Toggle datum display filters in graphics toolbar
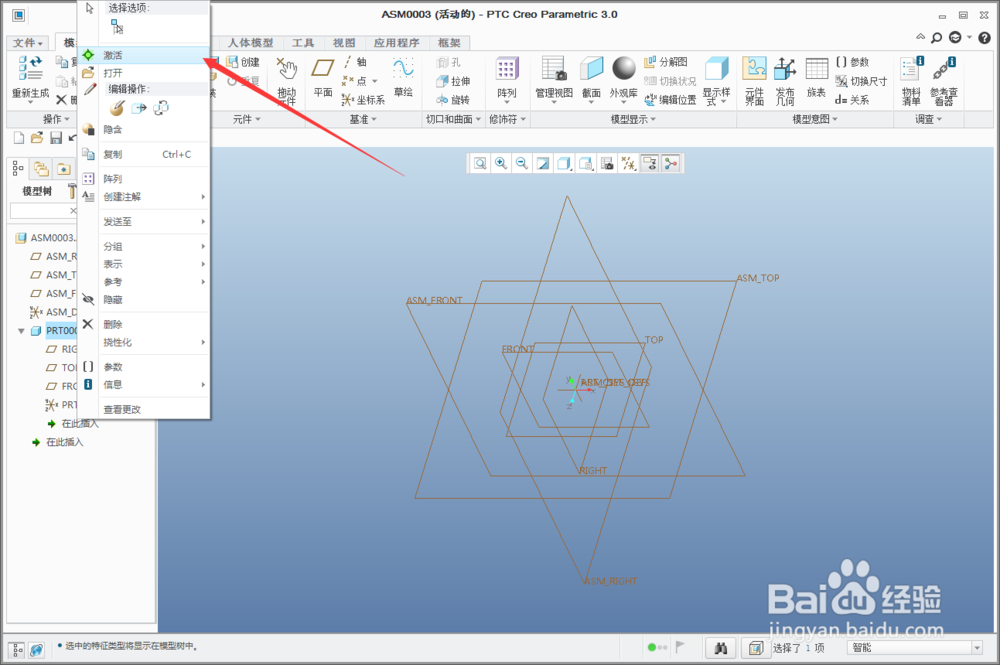Viewport: 1000px width, 665px height. click(628, 164)
